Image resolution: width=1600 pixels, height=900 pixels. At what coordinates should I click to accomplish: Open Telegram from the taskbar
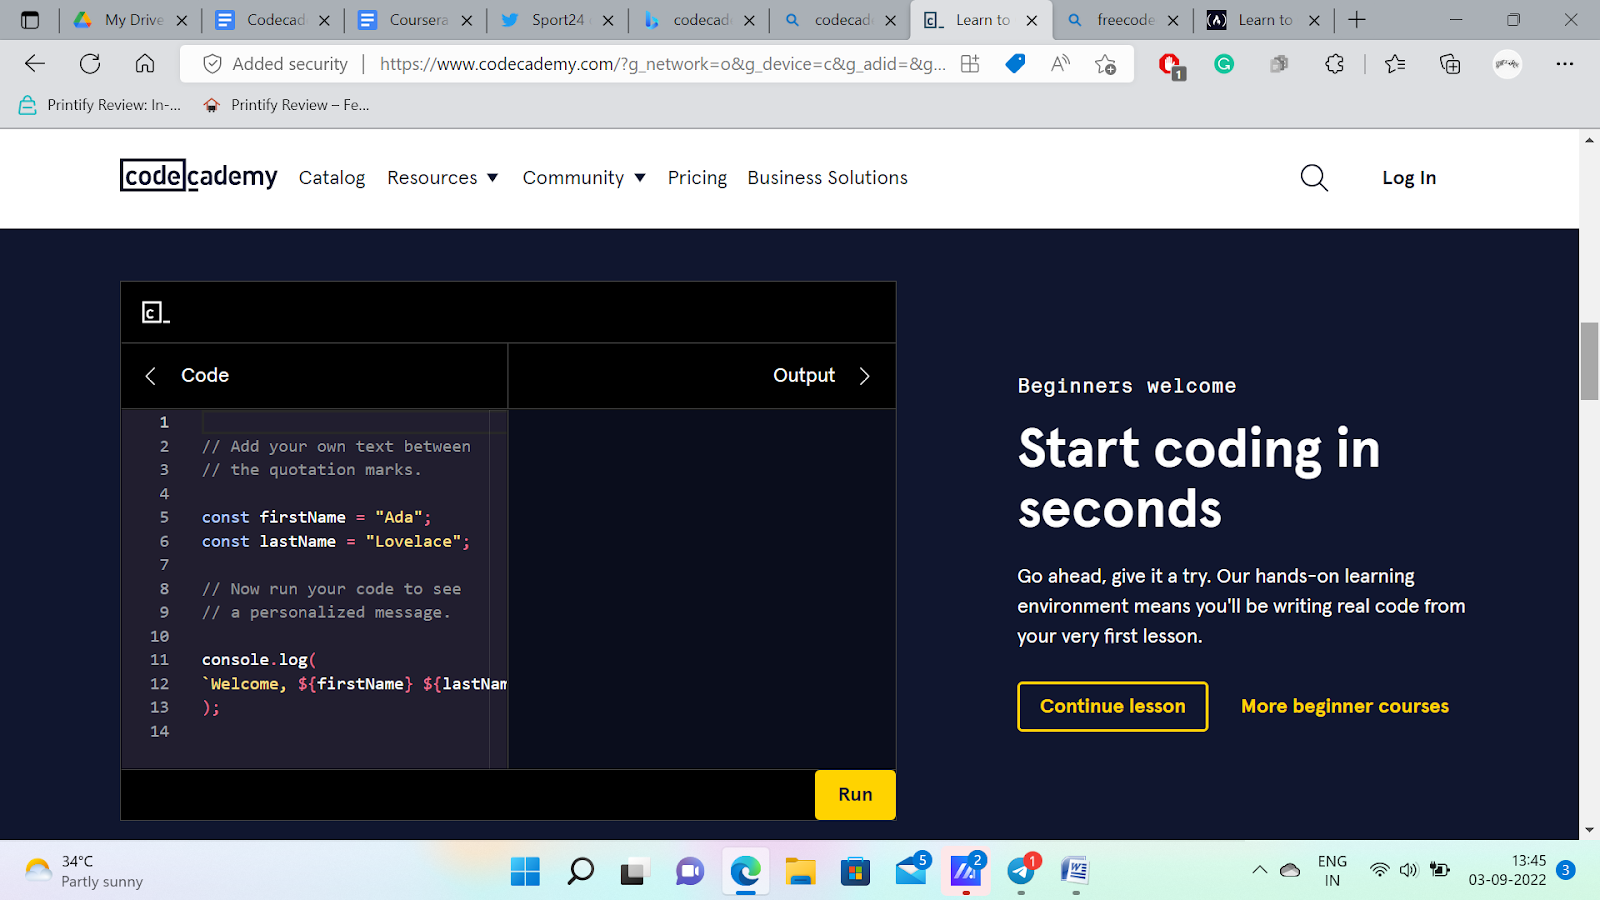[1022, 870]
